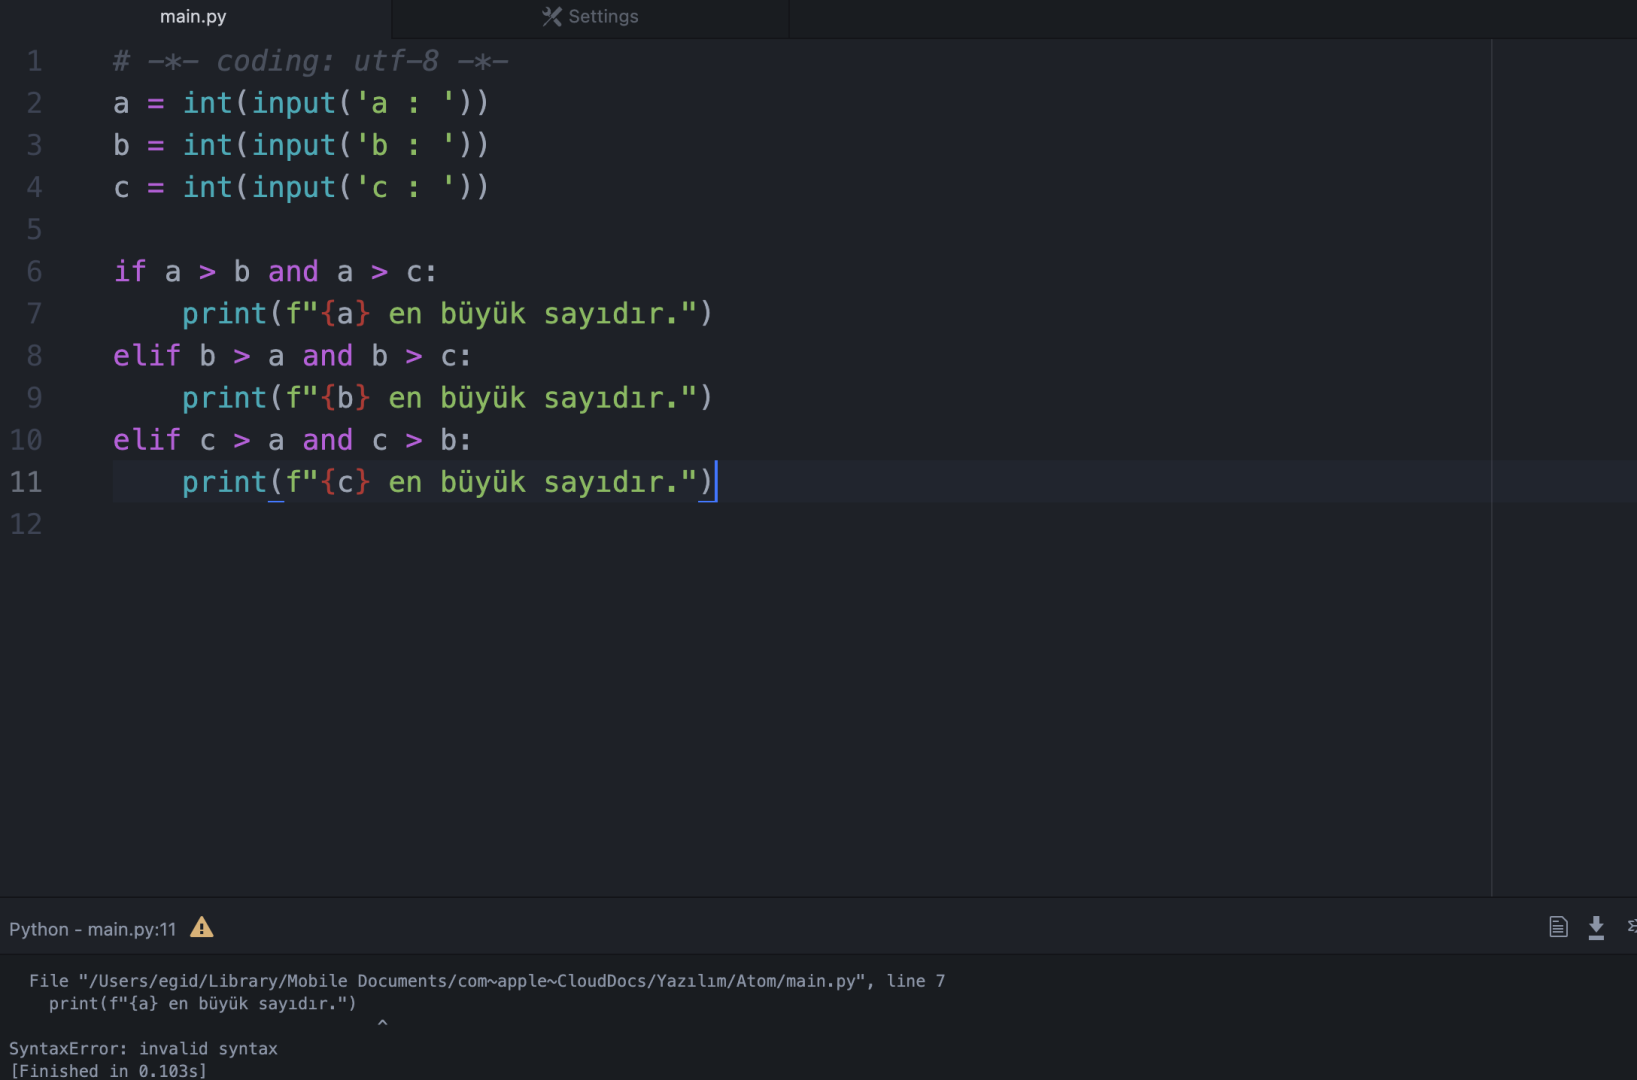Click 'int' function on line 3
Image resolution: width=1637 pixels, height=1080 pixels.
click(207, 145)
